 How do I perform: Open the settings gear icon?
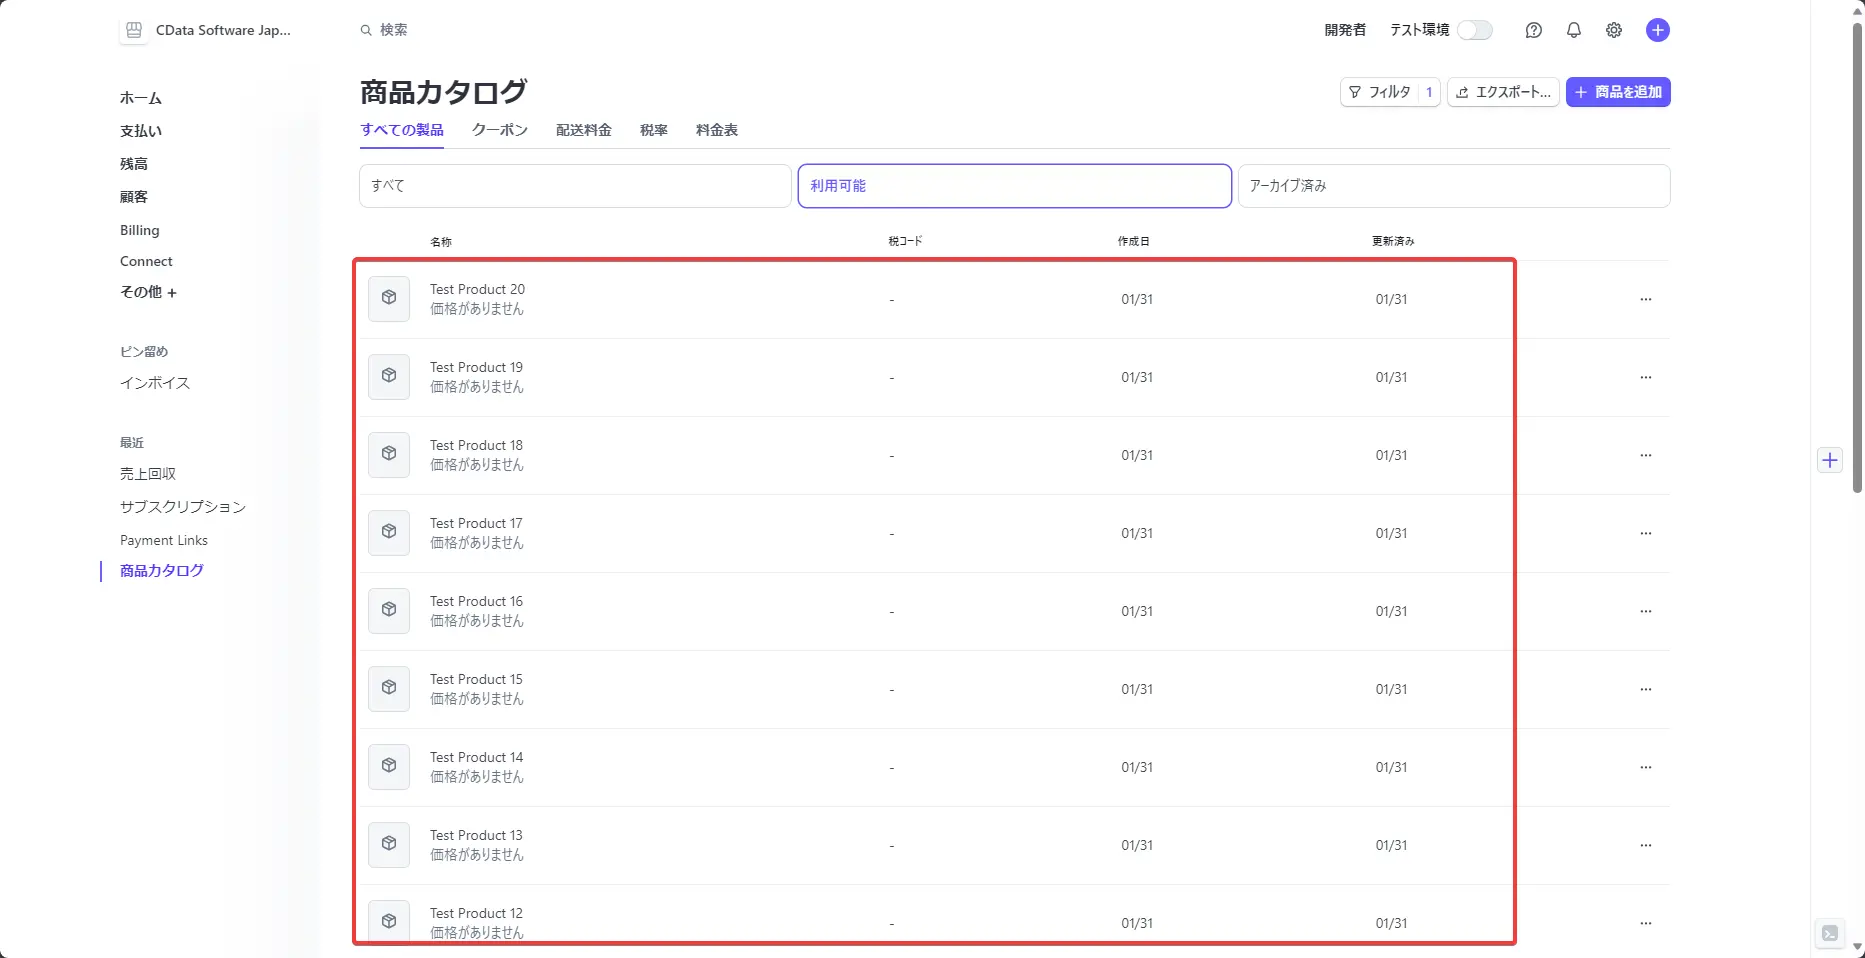(x=1614, y=30)
